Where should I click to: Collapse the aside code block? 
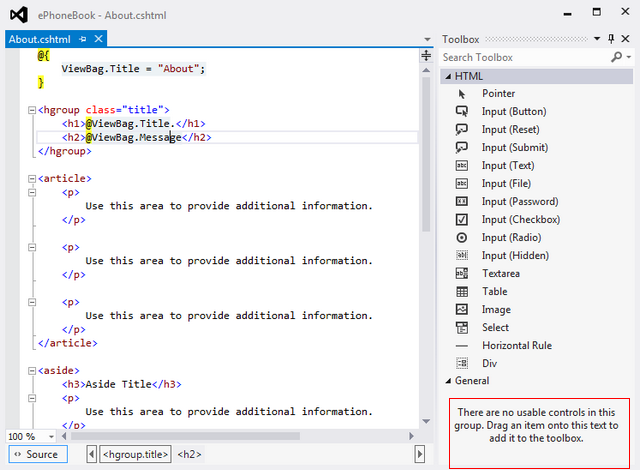32,371
